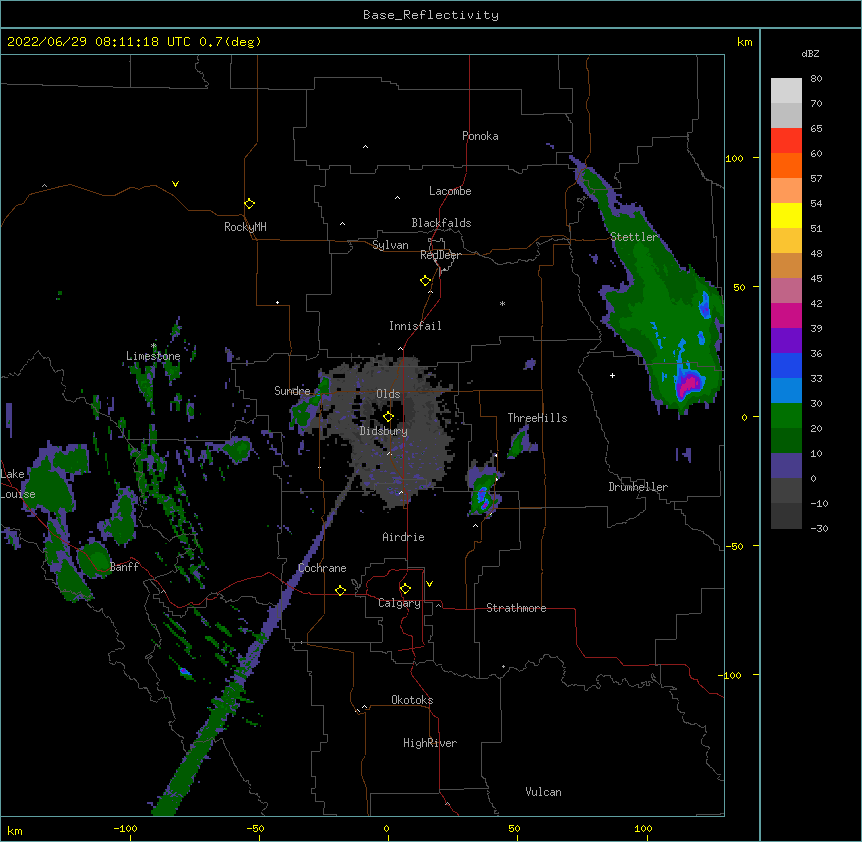
Task: Click the -30 value on the dBZ scale
Action: tap(819, 528)
